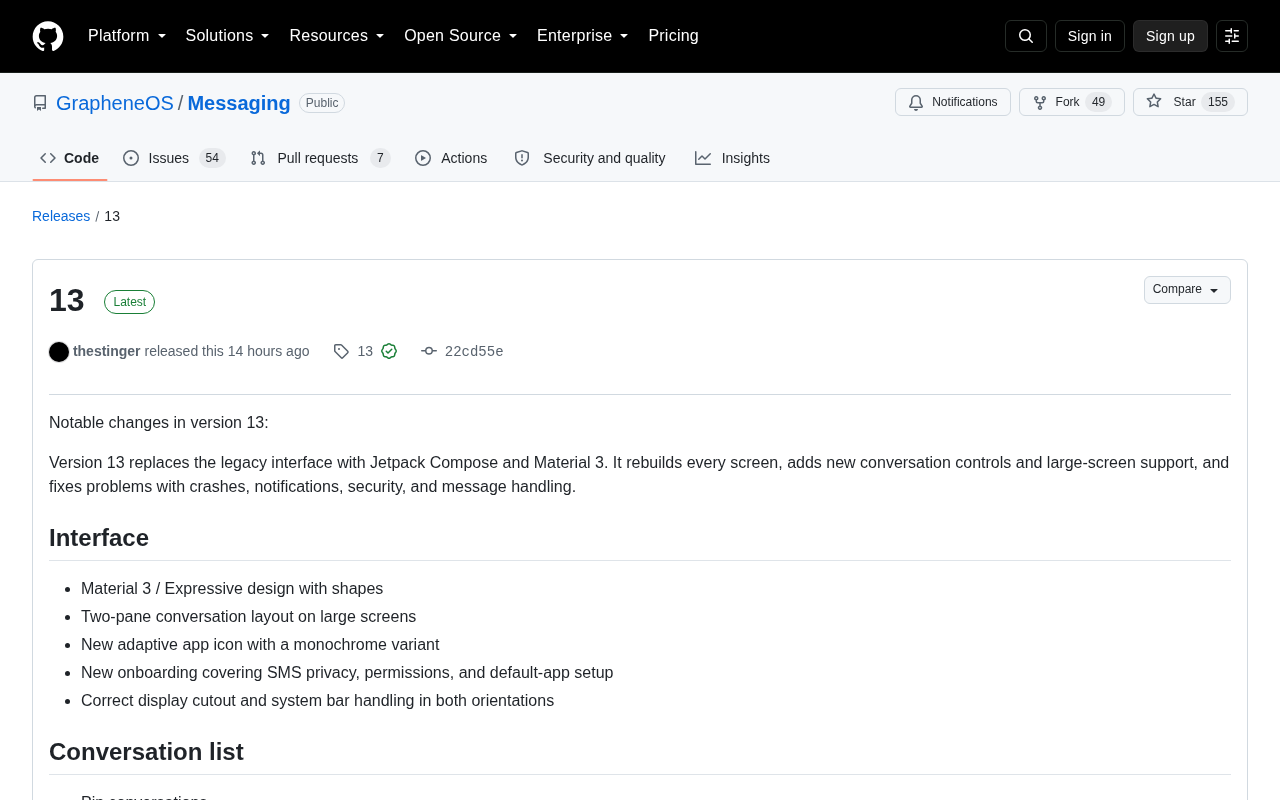
Task: Click the commit icon beside 22cd55e
Action: tap(429, 351)
